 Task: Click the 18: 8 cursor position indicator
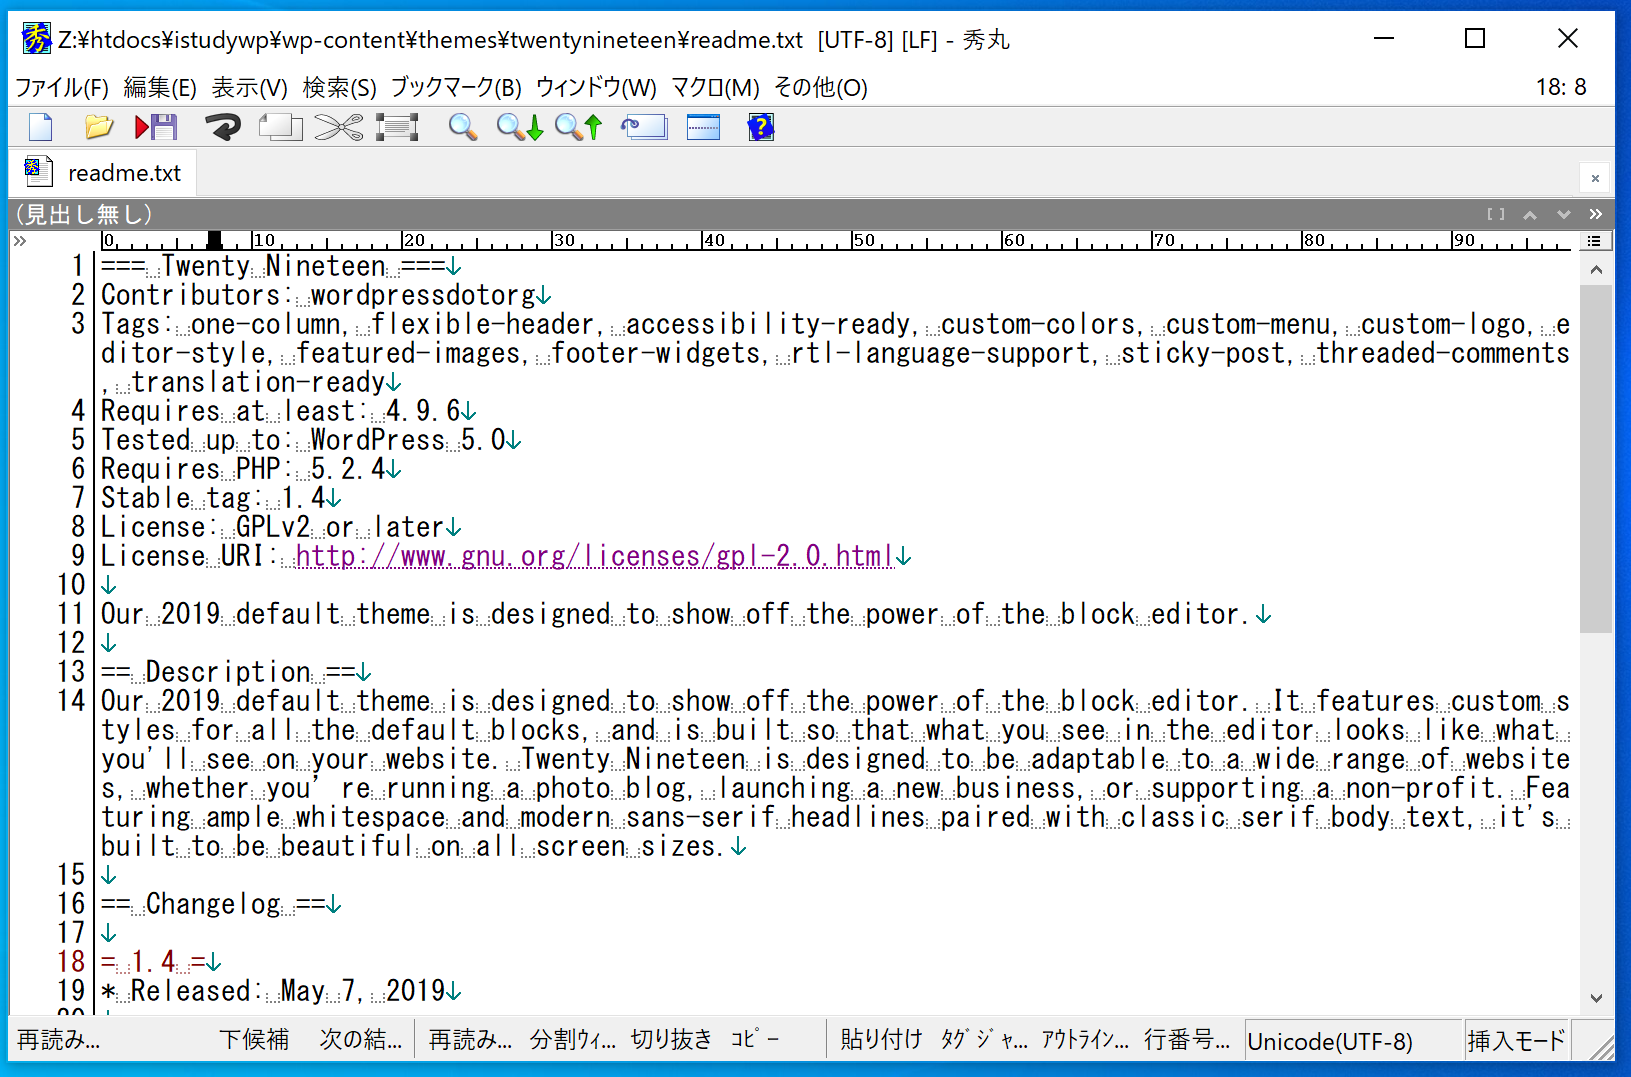point(1561,88)
